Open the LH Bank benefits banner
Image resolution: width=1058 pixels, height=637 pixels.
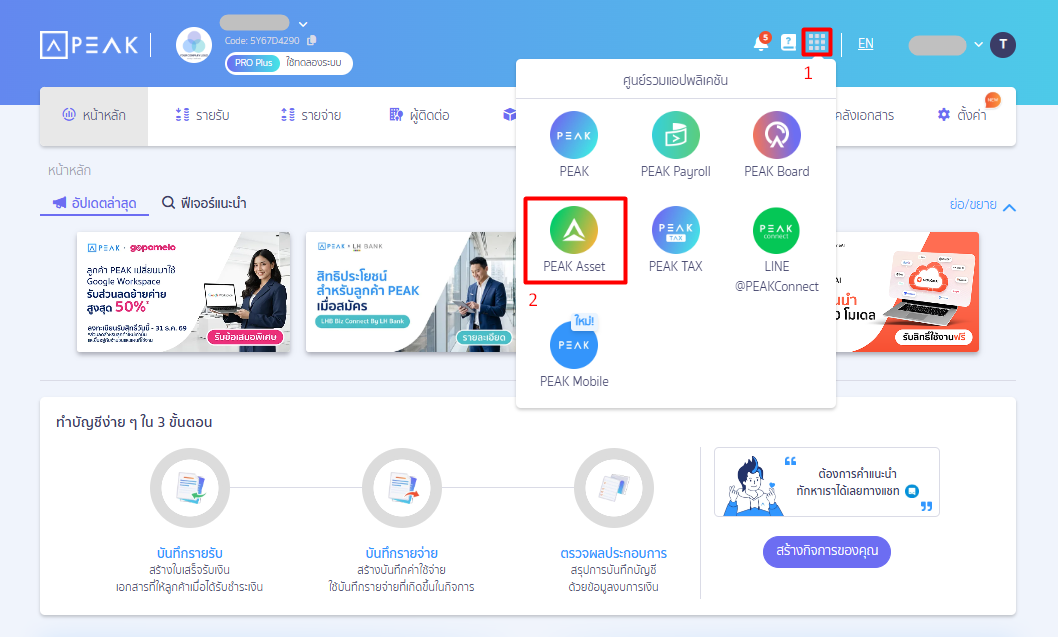[x=411, y=292]
